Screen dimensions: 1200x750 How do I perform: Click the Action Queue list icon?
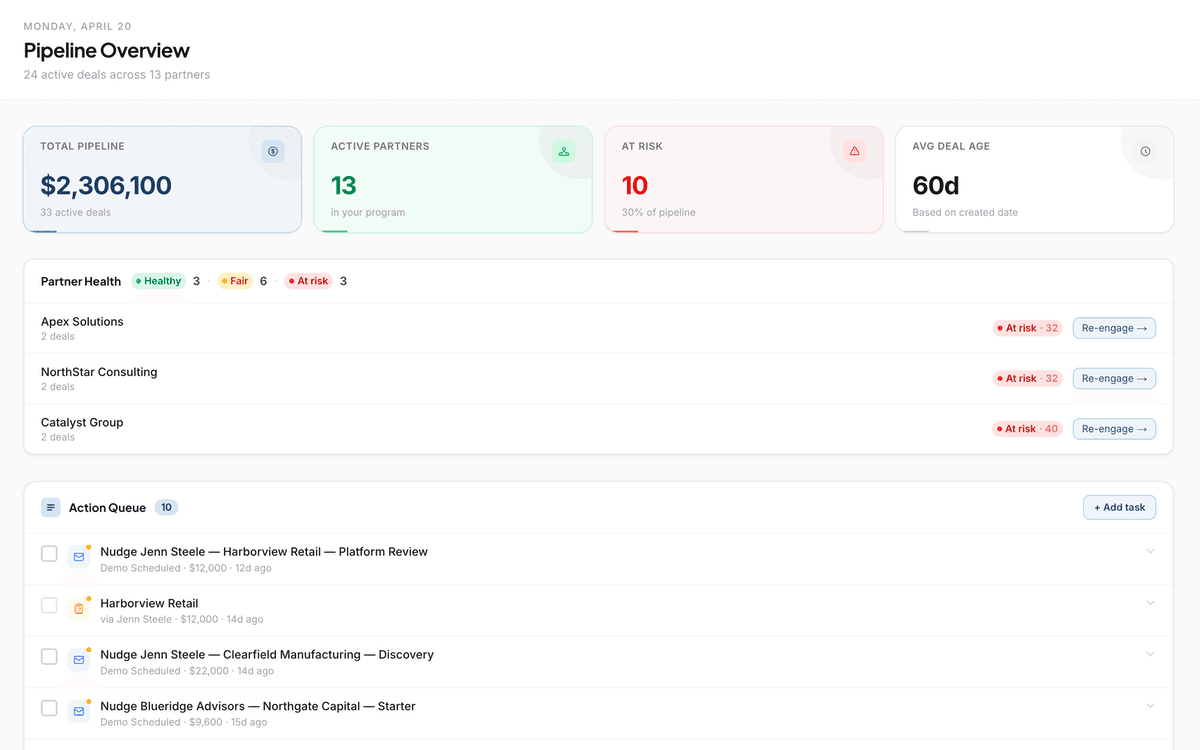pos(51,508)
